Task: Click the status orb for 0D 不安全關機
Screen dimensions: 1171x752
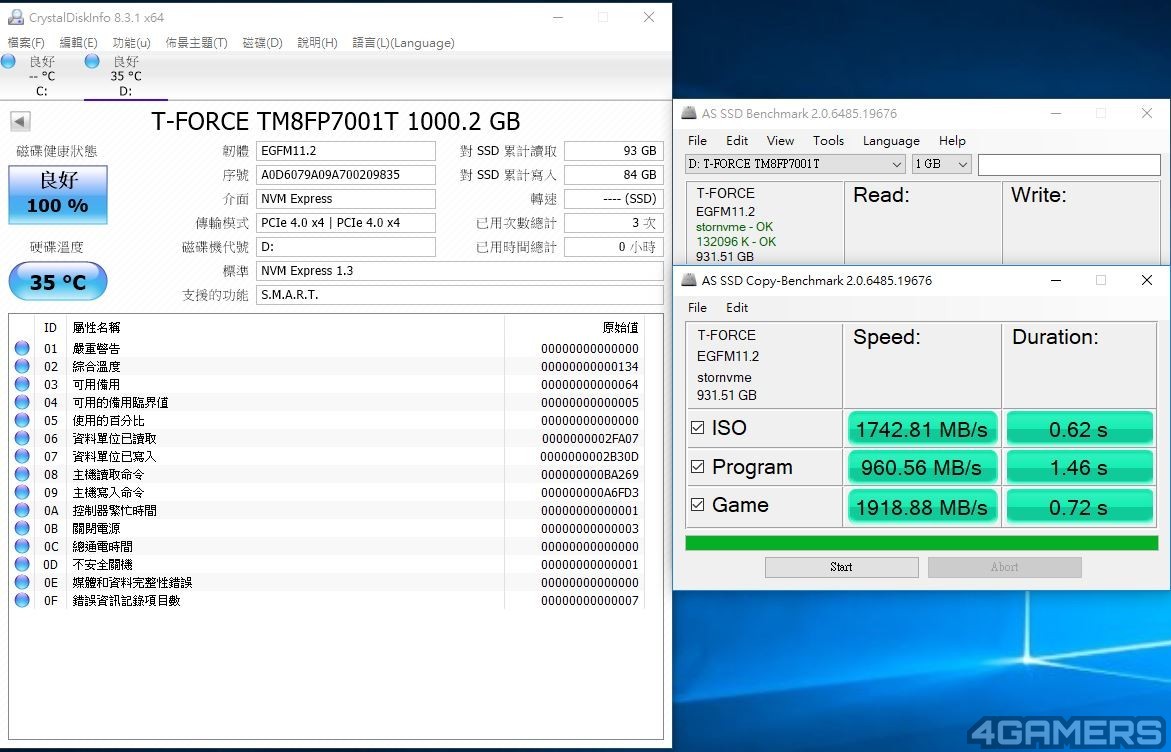Action: click(22, 564)
